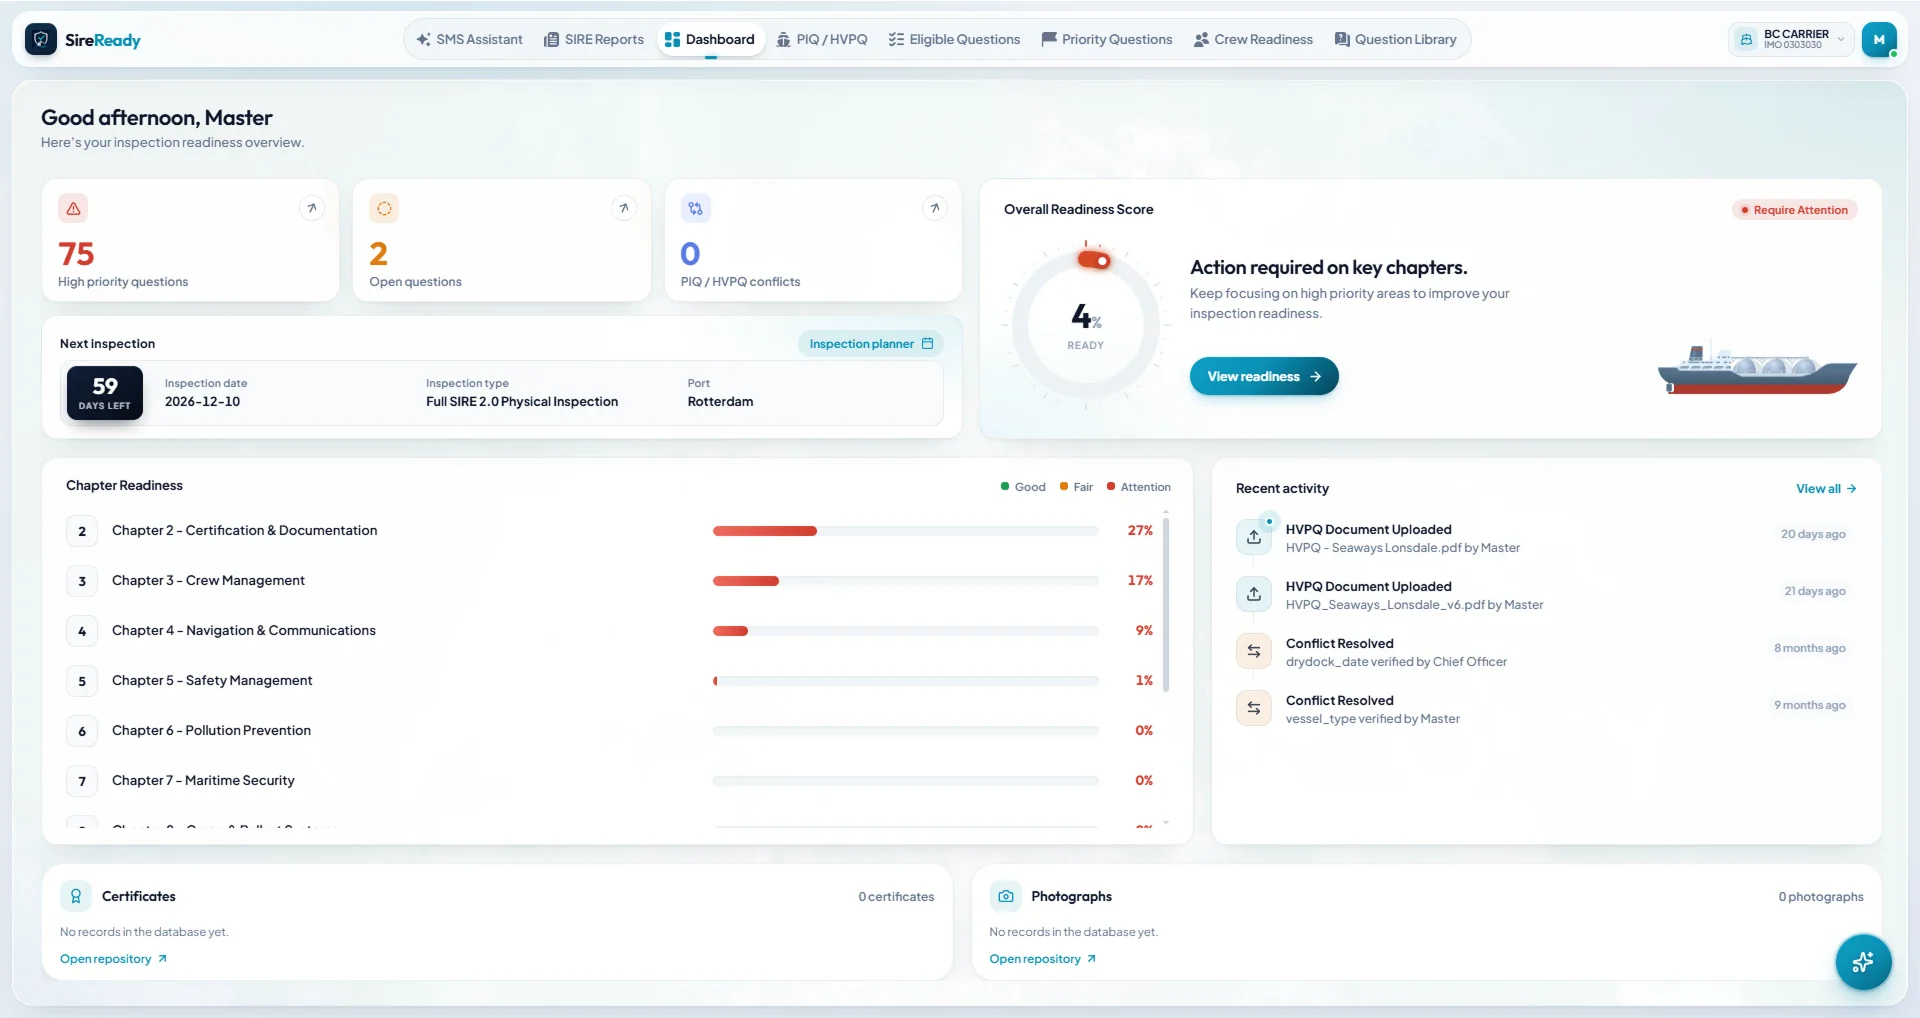Click the LNG tanker ship illustration
The image size is (1920, 1018).
(x=1757, y=368)
